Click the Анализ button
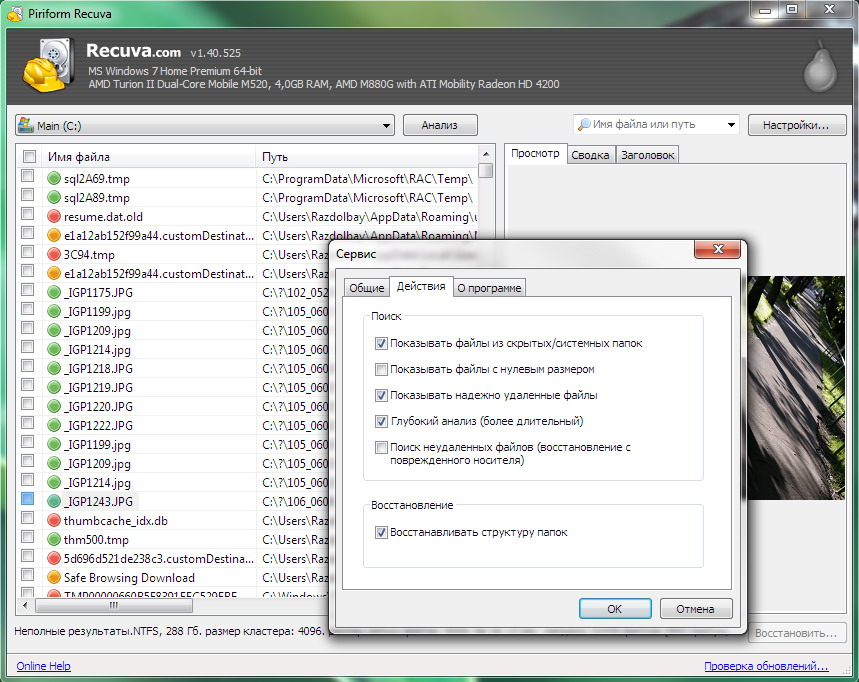The height and width of the screenshot is (682, 859). coord(440,125)
